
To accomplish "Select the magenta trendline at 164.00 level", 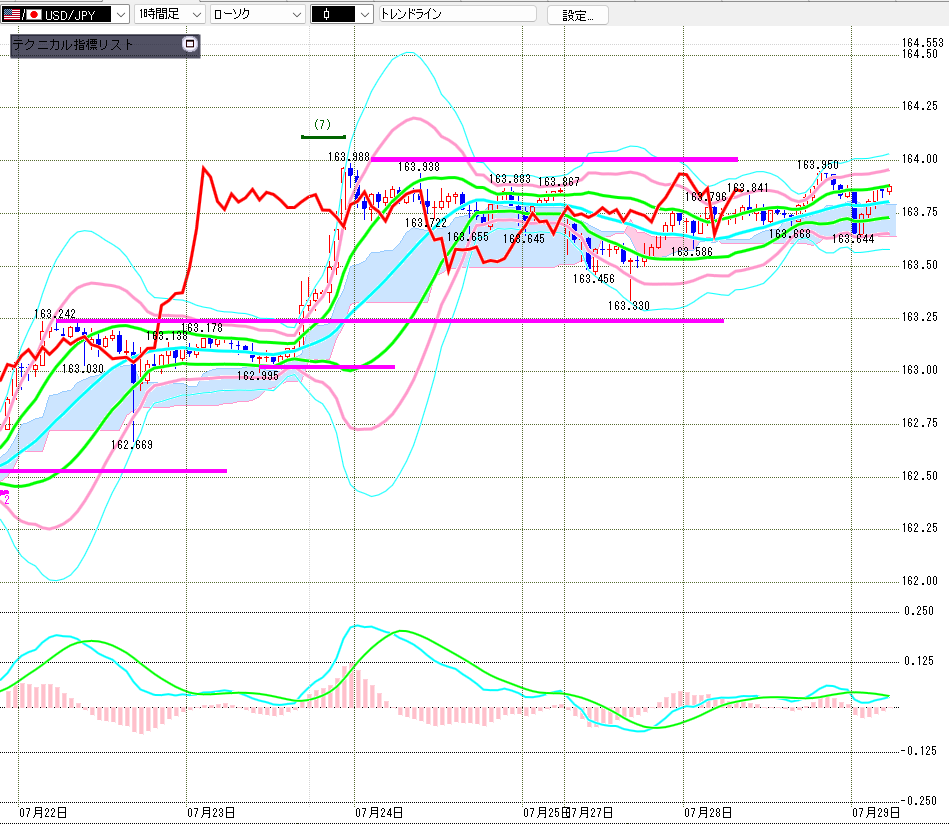I will click(x=554, y=159).
